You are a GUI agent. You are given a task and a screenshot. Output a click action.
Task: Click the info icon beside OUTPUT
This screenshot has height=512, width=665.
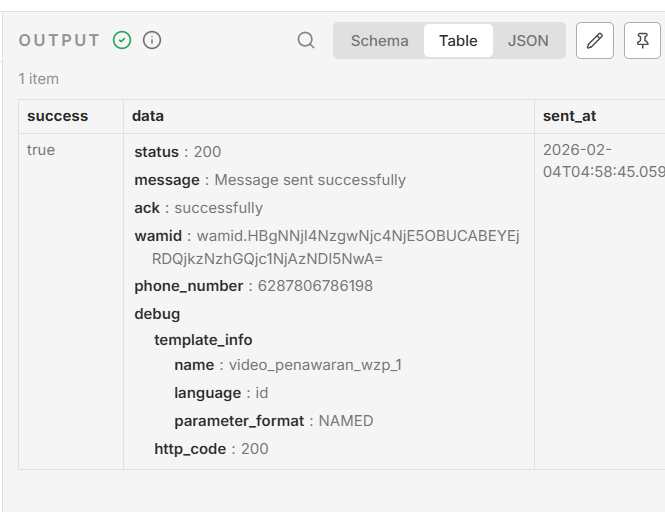tap(152, 41)
